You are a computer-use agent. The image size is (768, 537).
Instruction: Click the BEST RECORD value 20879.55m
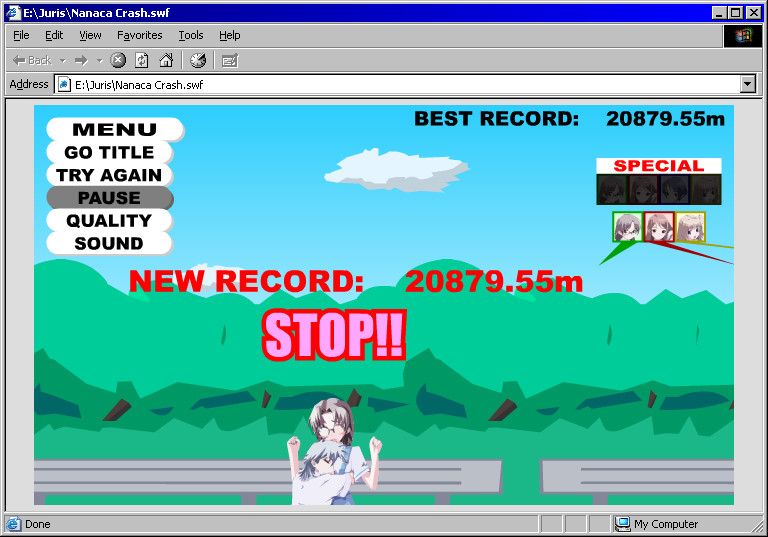coord(665,119)
